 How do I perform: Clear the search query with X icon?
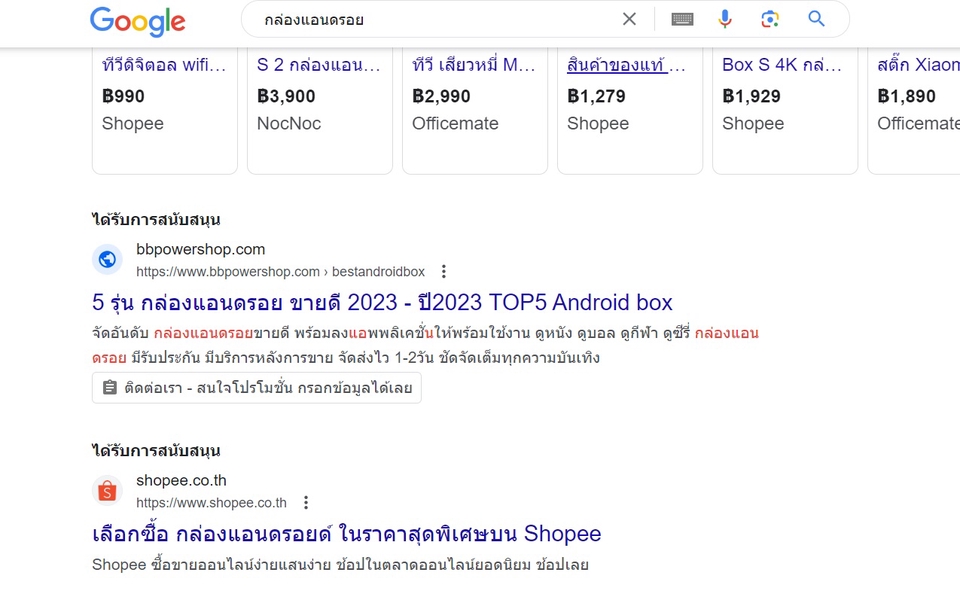pos(629,19)
